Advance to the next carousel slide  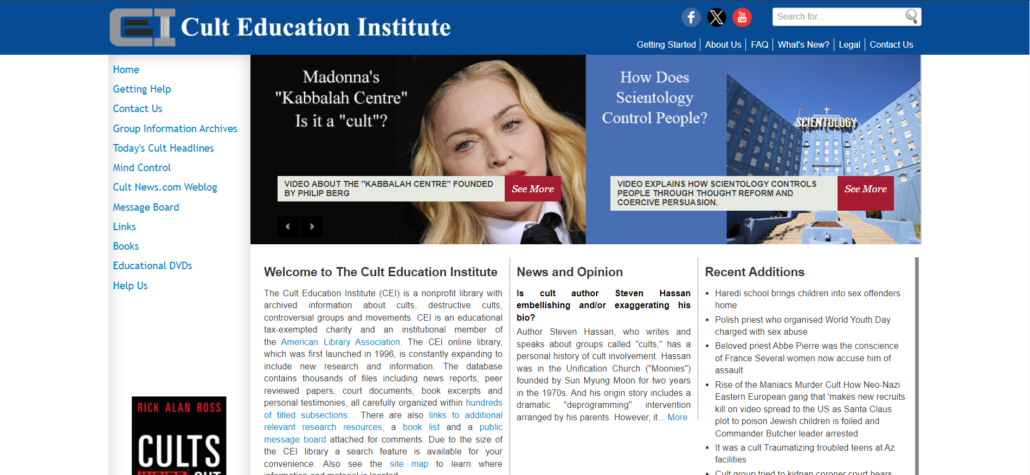point(311,227)
